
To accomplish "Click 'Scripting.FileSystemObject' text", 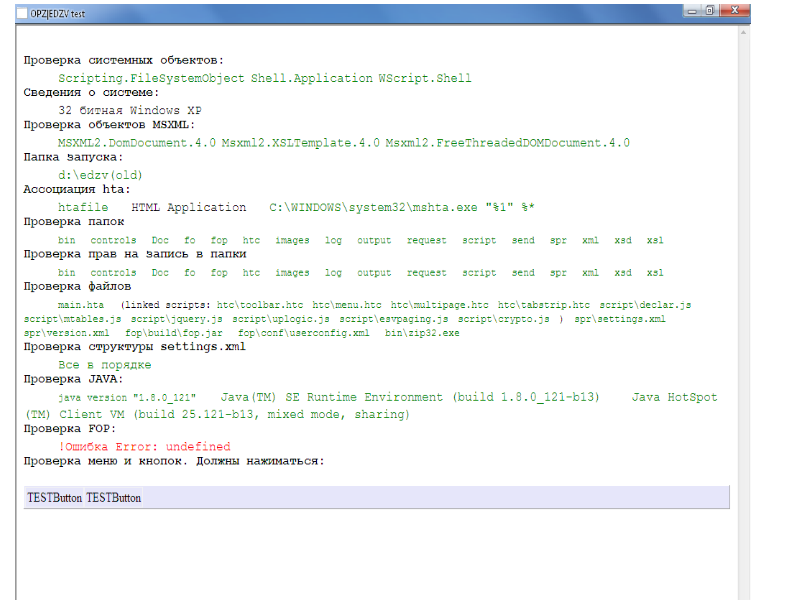I will (151, 78).
